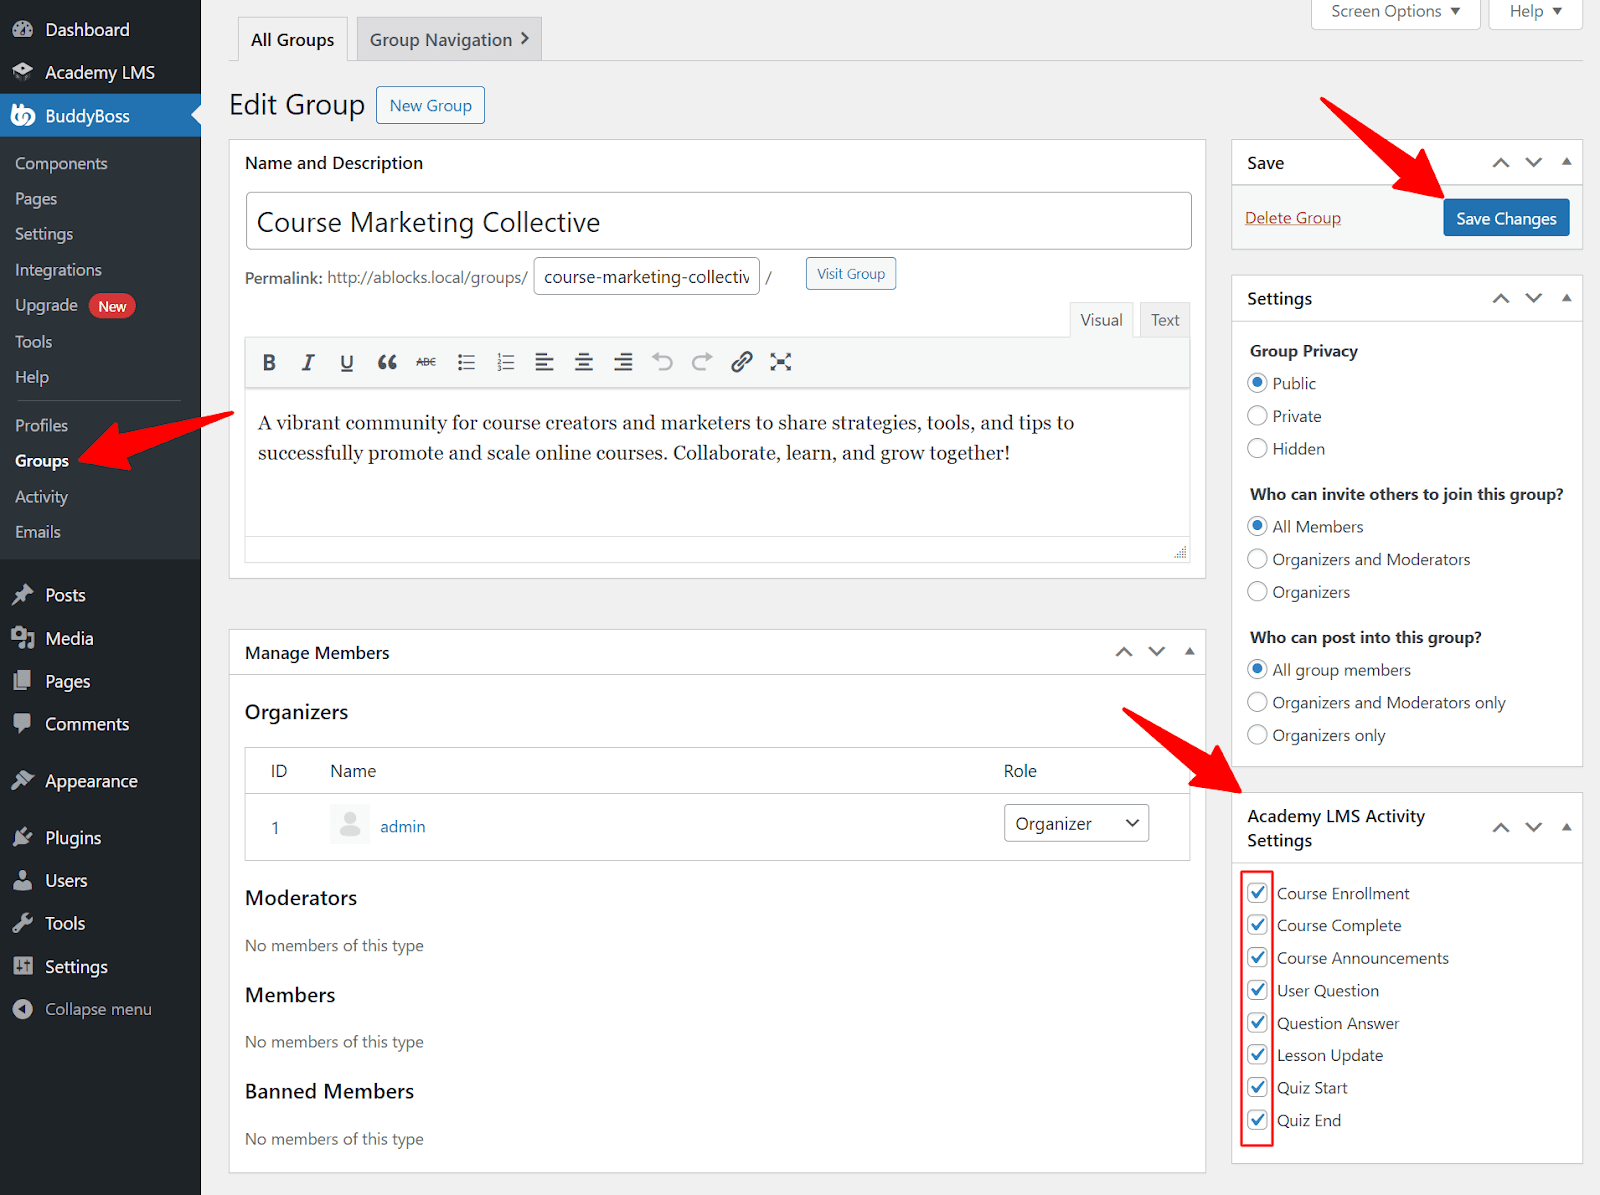
Task: Apply italic formatting to the description
Action: [x=307, y=362]
